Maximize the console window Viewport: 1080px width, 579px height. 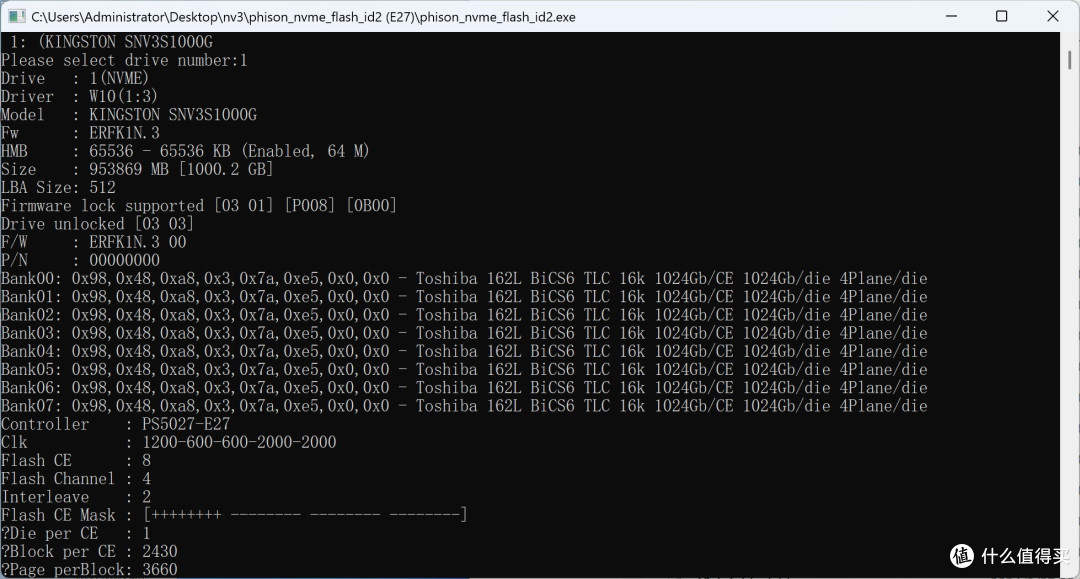(x=1001, y=16)
